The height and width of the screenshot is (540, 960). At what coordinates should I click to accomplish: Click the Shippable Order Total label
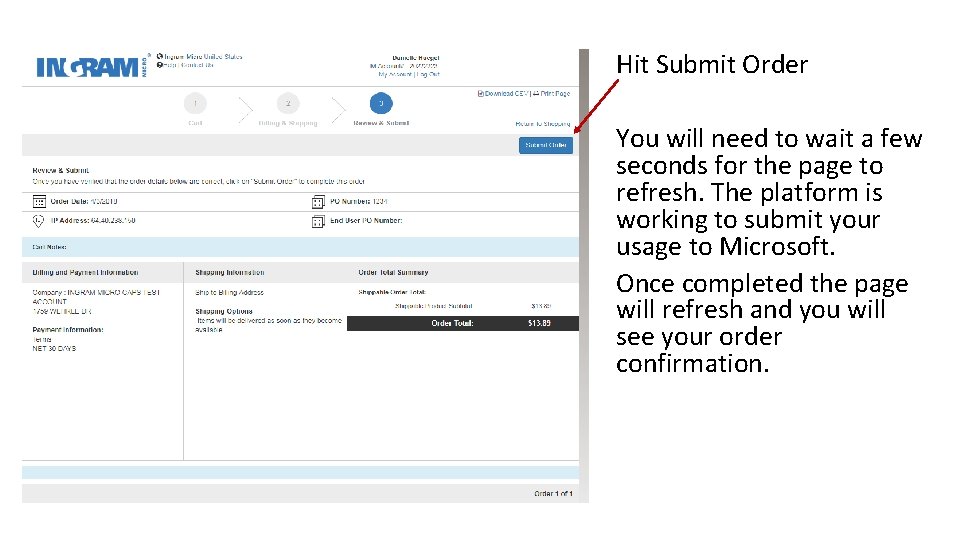[392, 292]
